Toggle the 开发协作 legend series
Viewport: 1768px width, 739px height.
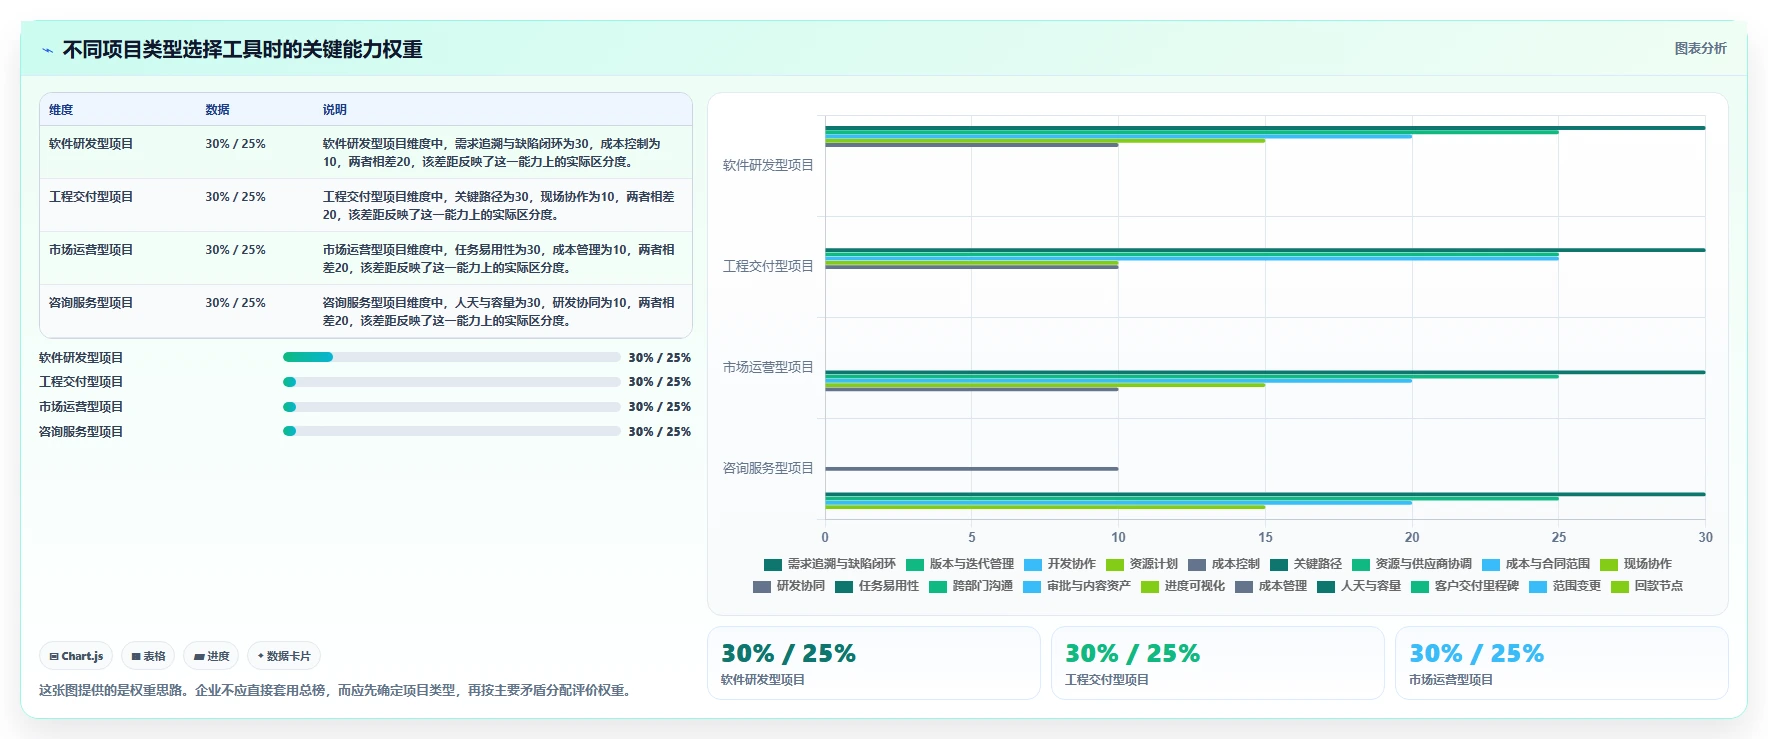click(x=1060, y=564)
